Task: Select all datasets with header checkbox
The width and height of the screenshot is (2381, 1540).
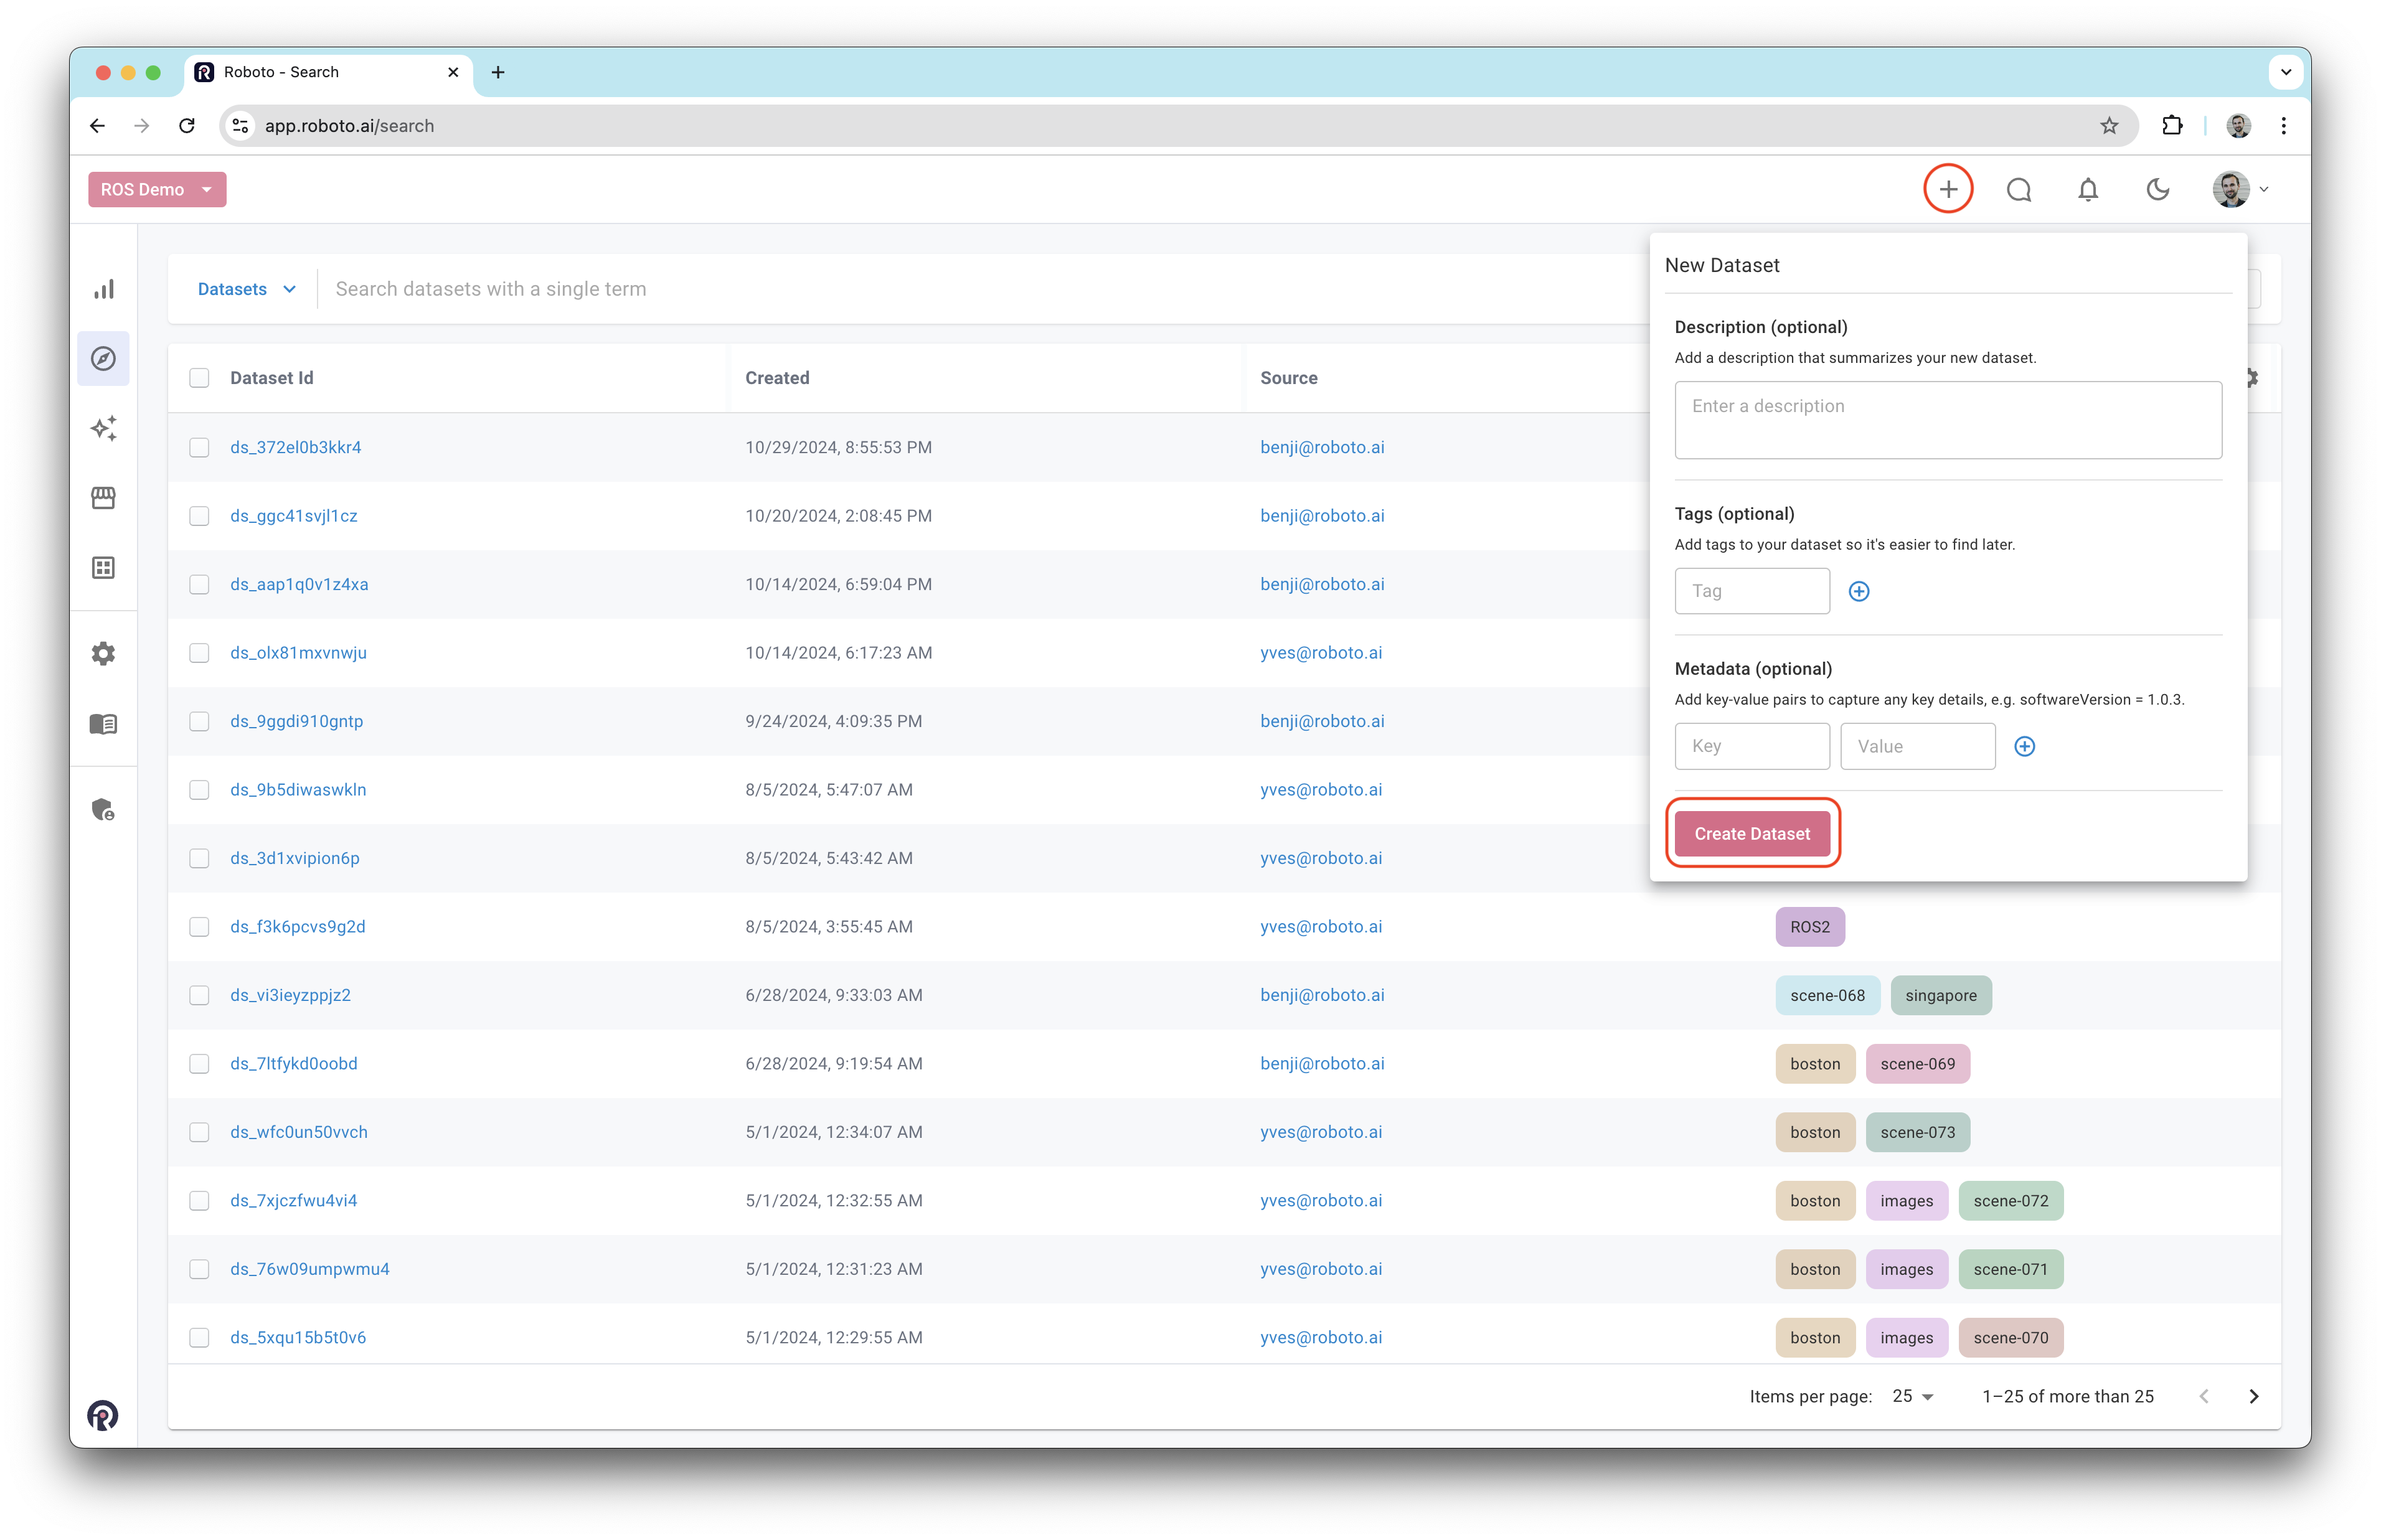Action: pyautogui.click(x=199, y=378)
